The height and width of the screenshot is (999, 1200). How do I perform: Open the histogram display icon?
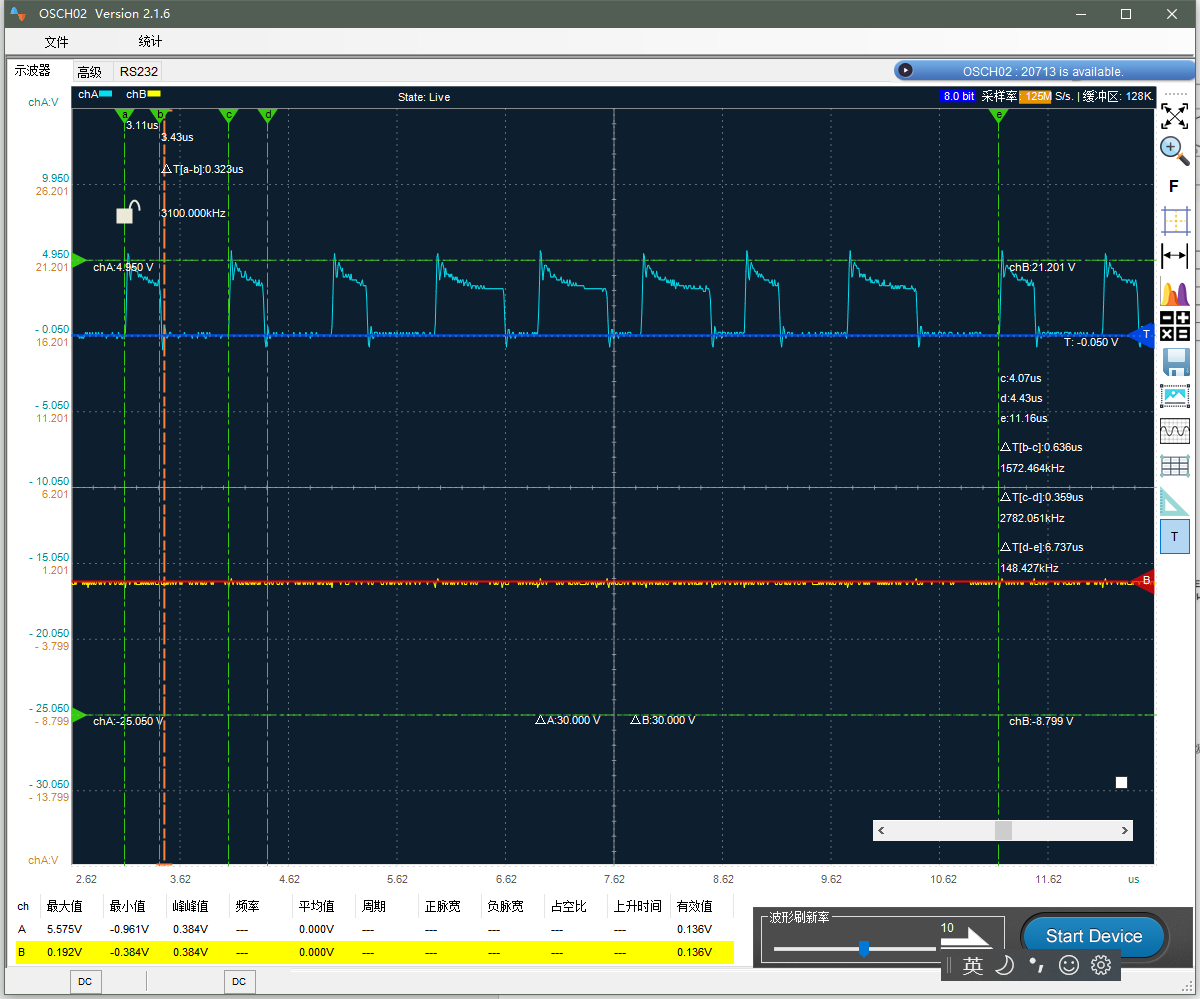(1174, 293)
